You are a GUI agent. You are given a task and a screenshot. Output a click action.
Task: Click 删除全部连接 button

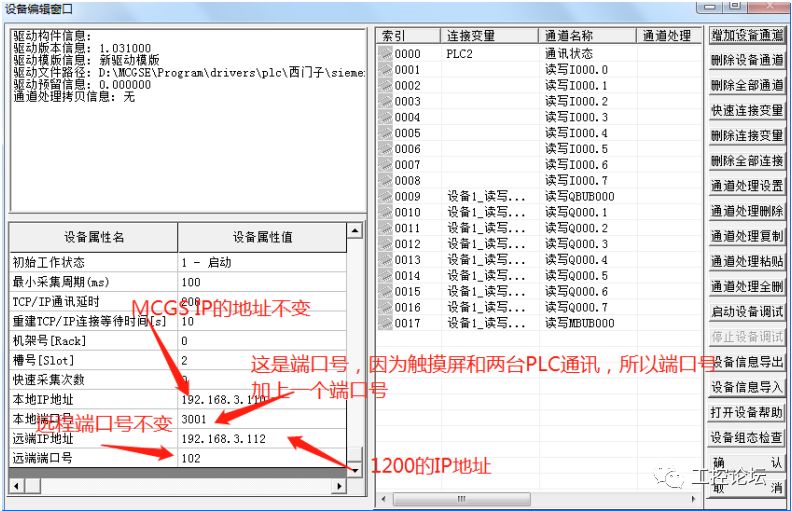747,161
